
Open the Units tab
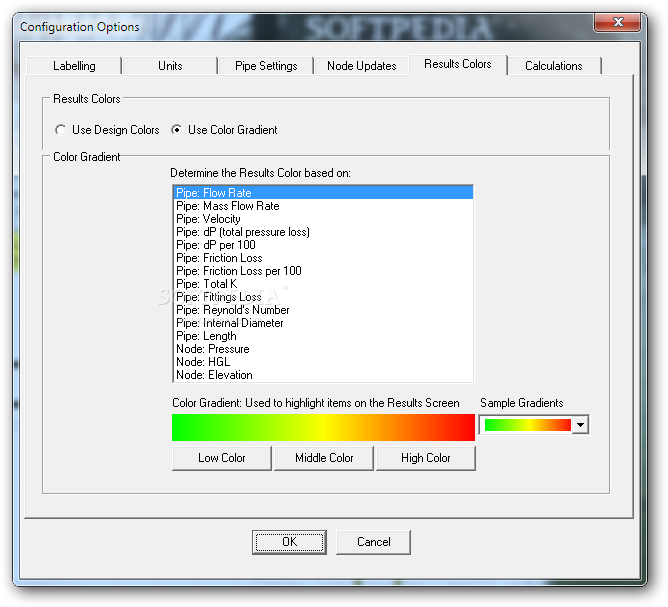tap(170, 66)
